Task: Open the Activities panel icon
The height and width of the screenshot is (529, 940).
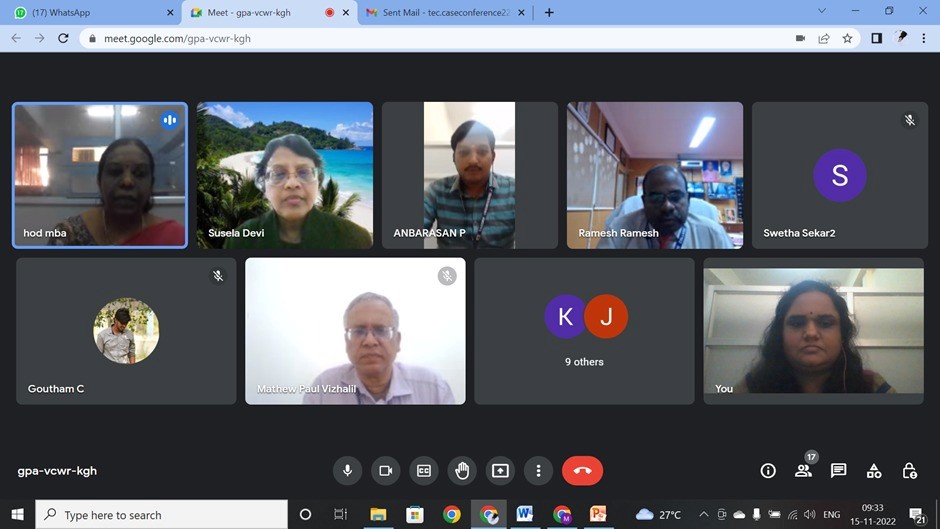Action: [874, 471]
